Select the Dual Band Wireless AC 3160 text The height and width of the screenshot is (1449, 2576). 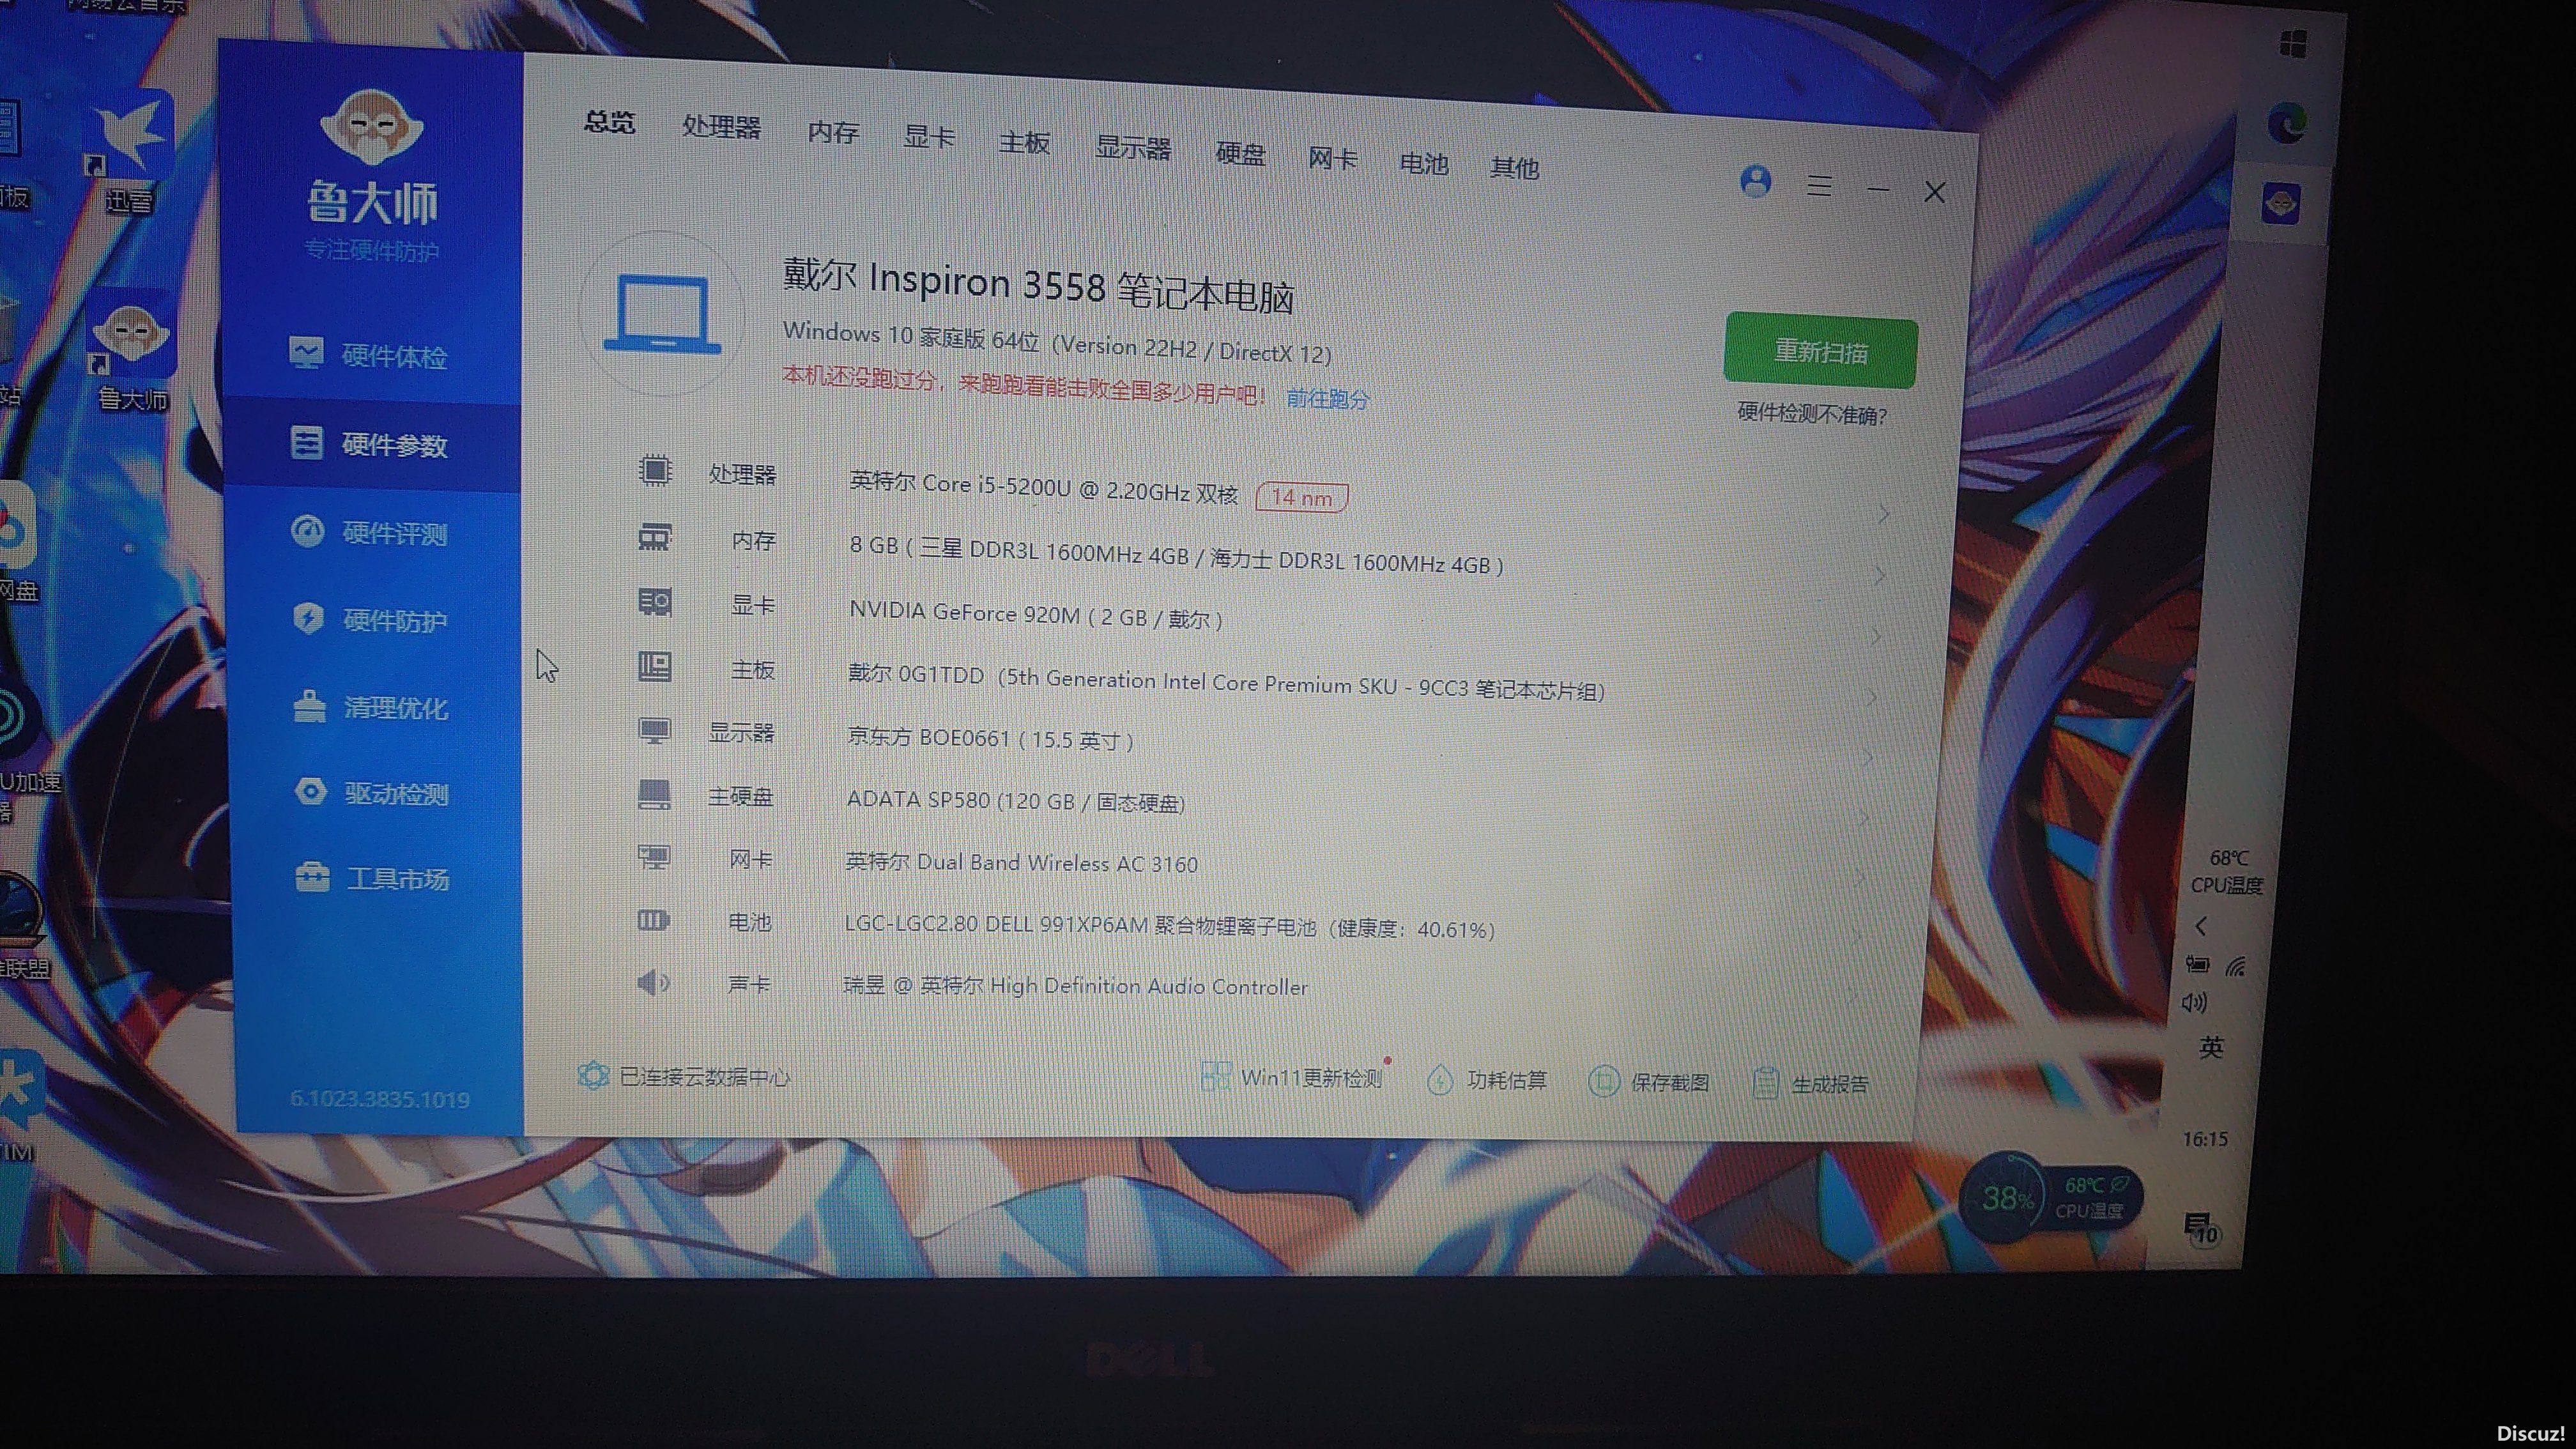(x=1021, y=862)
